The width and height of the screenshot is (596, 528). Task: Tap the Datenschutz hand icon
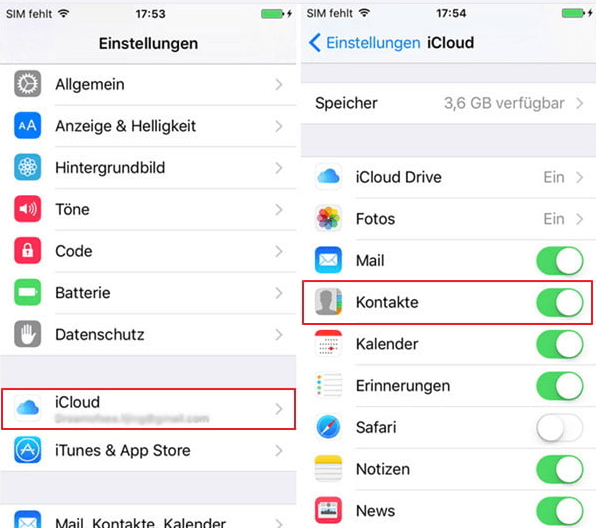pyautogui.click(x=27, y=334)
